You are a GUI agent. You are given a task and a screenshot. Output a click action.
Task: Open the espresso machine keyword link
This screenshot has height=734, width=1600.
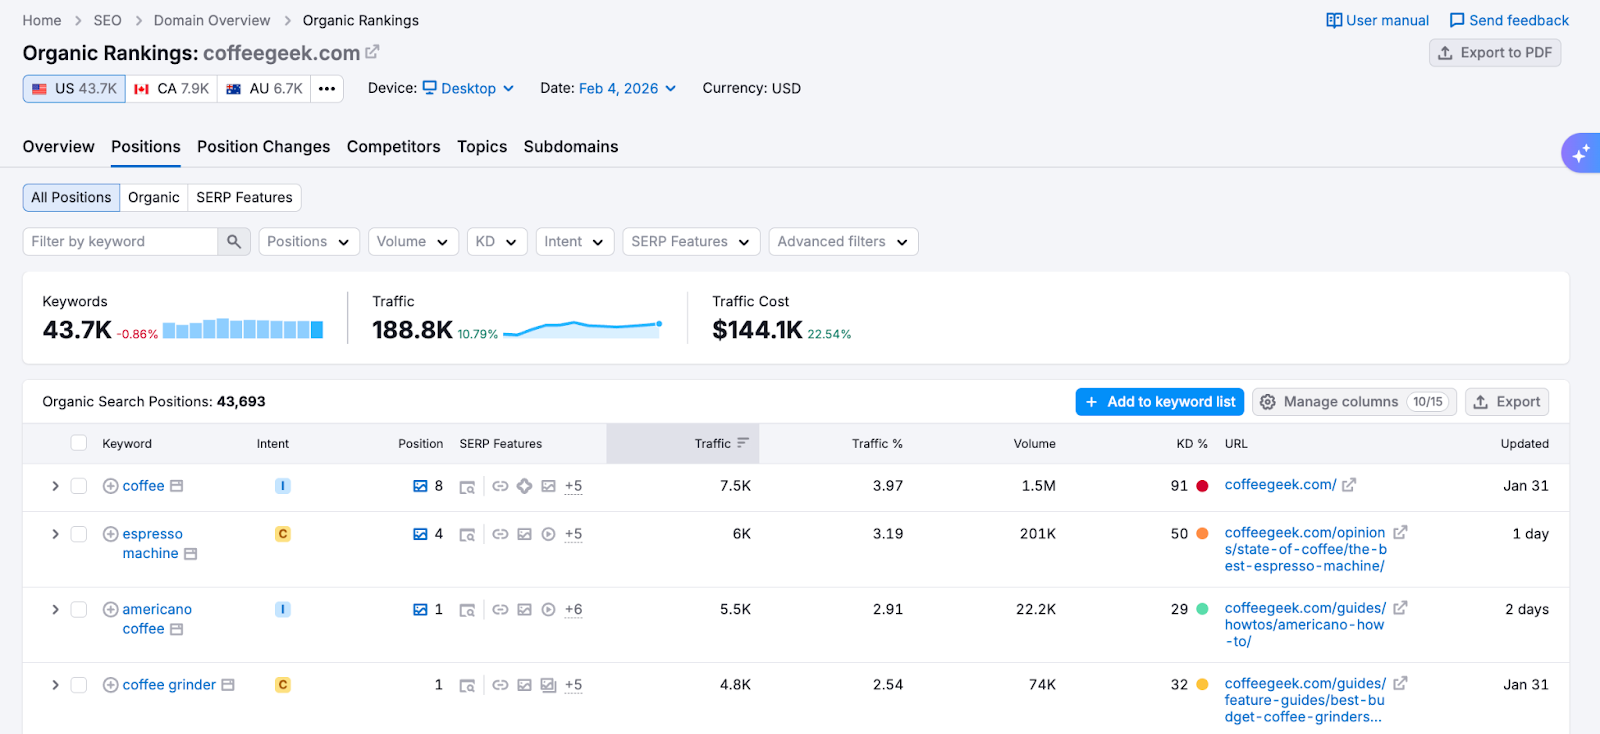point(152,544)
